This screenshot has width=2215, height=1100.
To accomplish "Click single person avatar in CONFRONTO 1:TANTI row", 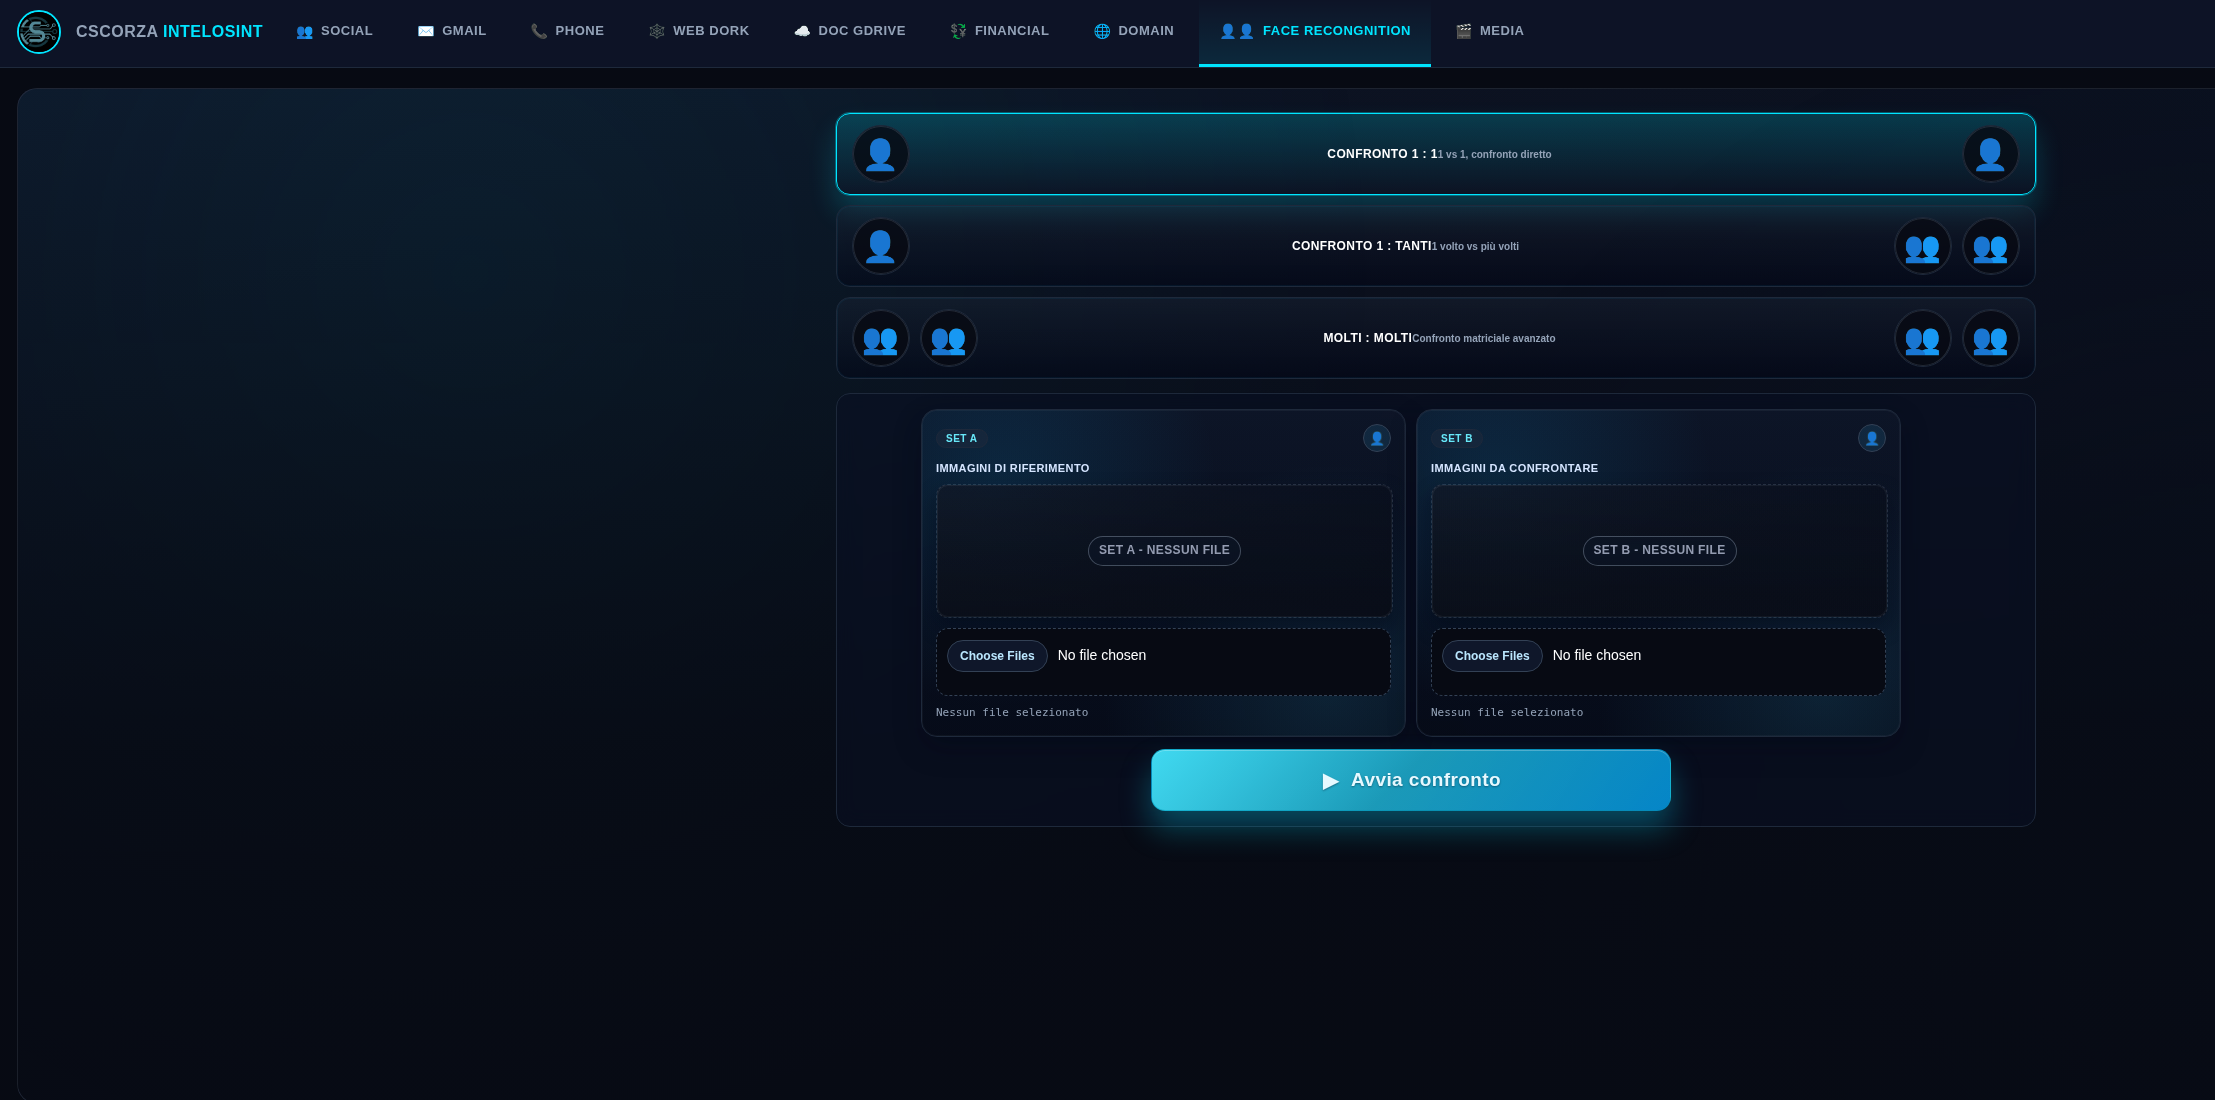I will tap(880, 246).
